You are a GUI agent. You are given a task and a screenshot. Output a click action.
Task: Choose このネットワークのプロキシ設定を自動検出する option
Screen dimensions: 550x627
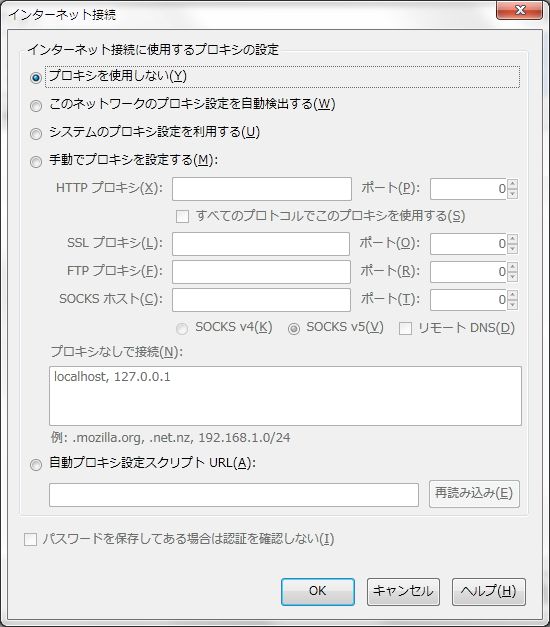36,106
